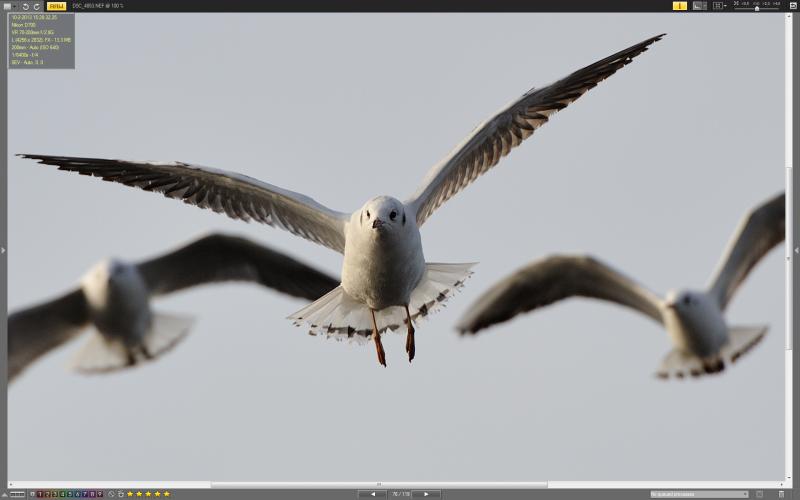Adjust the zoom level slider handle
Screen dimensions: 800x500
(x=757, y=9)
